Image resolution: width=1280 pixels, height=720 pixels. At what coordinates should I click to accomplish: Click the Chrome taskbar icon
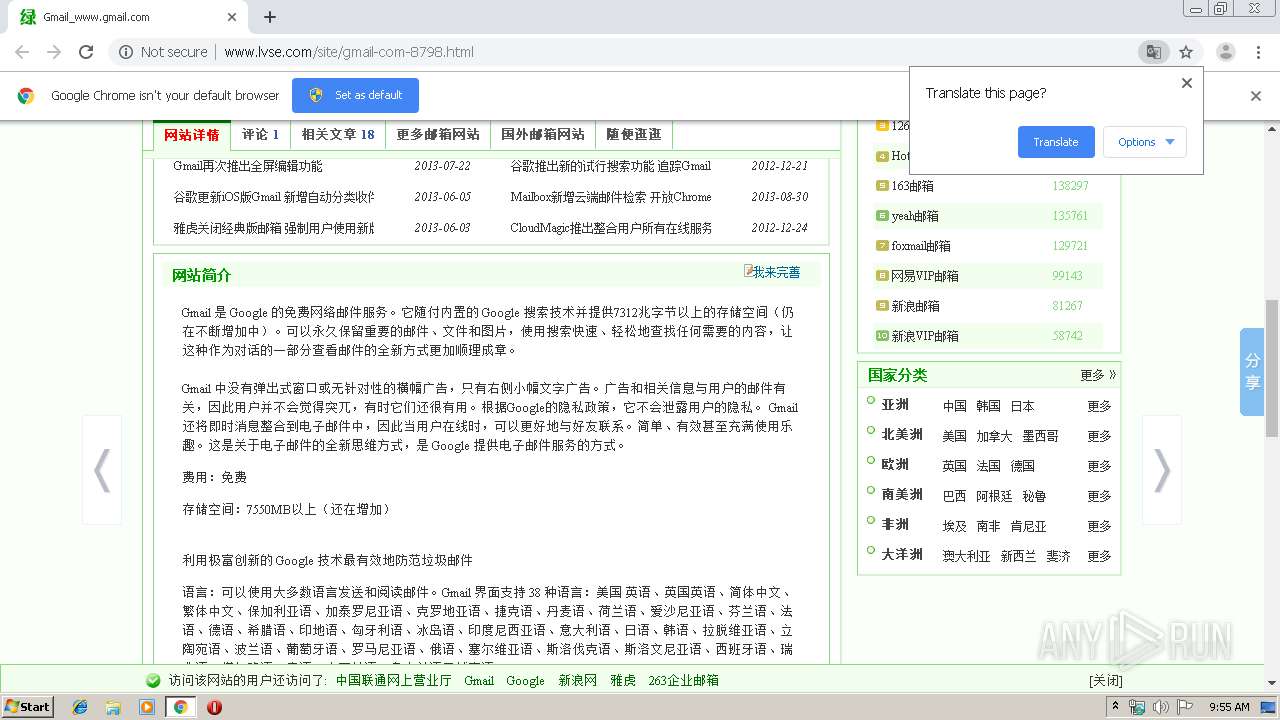(x=180, y=707)
